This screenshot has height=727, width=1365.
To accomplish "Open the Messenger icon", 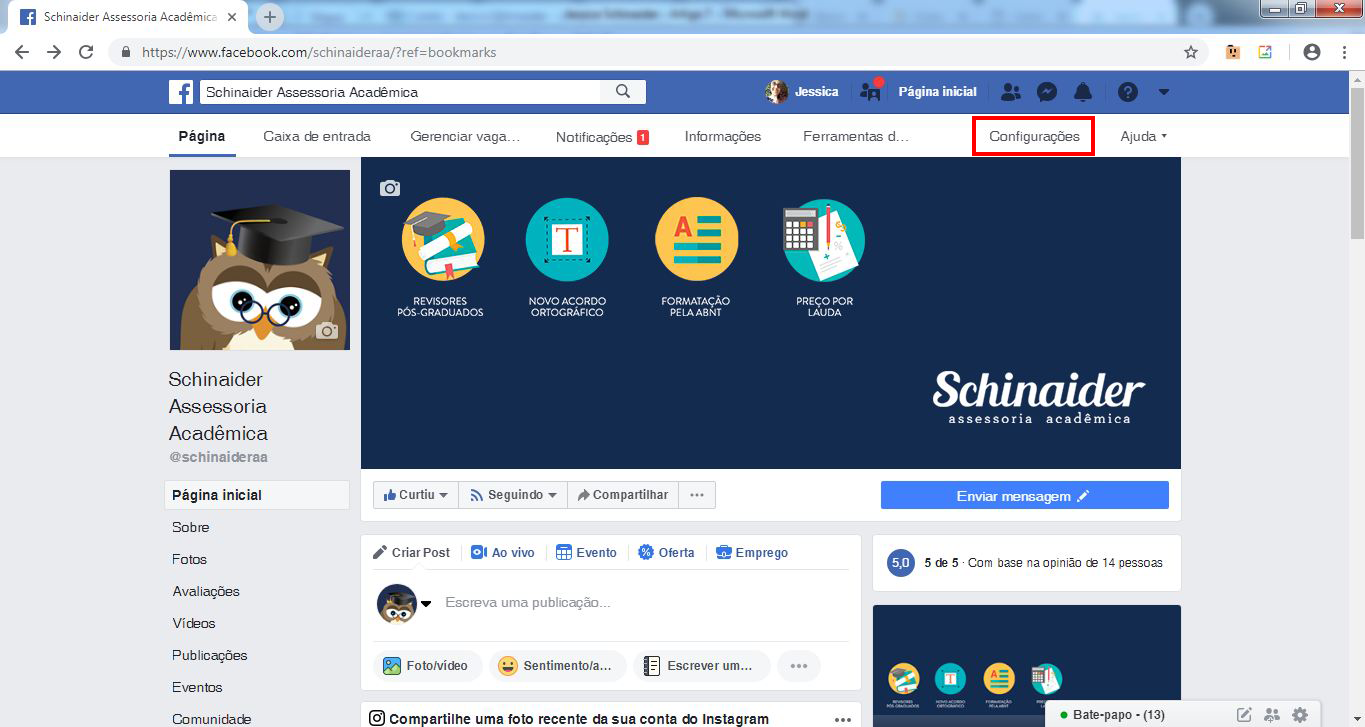I will [x=1047, y=92].
